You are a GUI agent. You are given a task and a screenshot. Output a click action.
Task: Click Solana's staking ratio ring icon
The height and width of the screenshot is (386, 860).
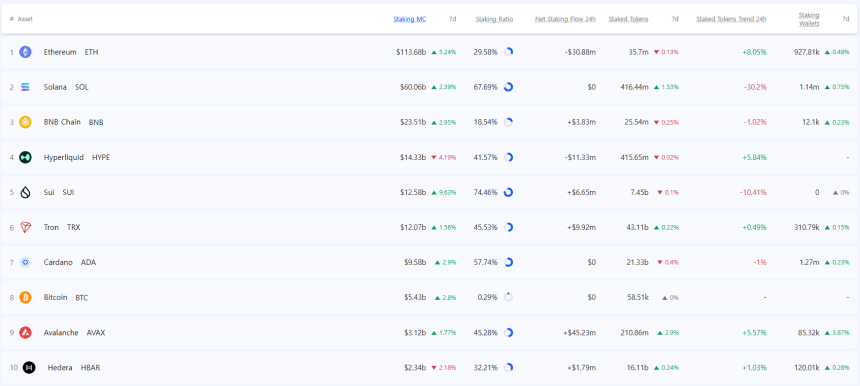pos(508,87)
